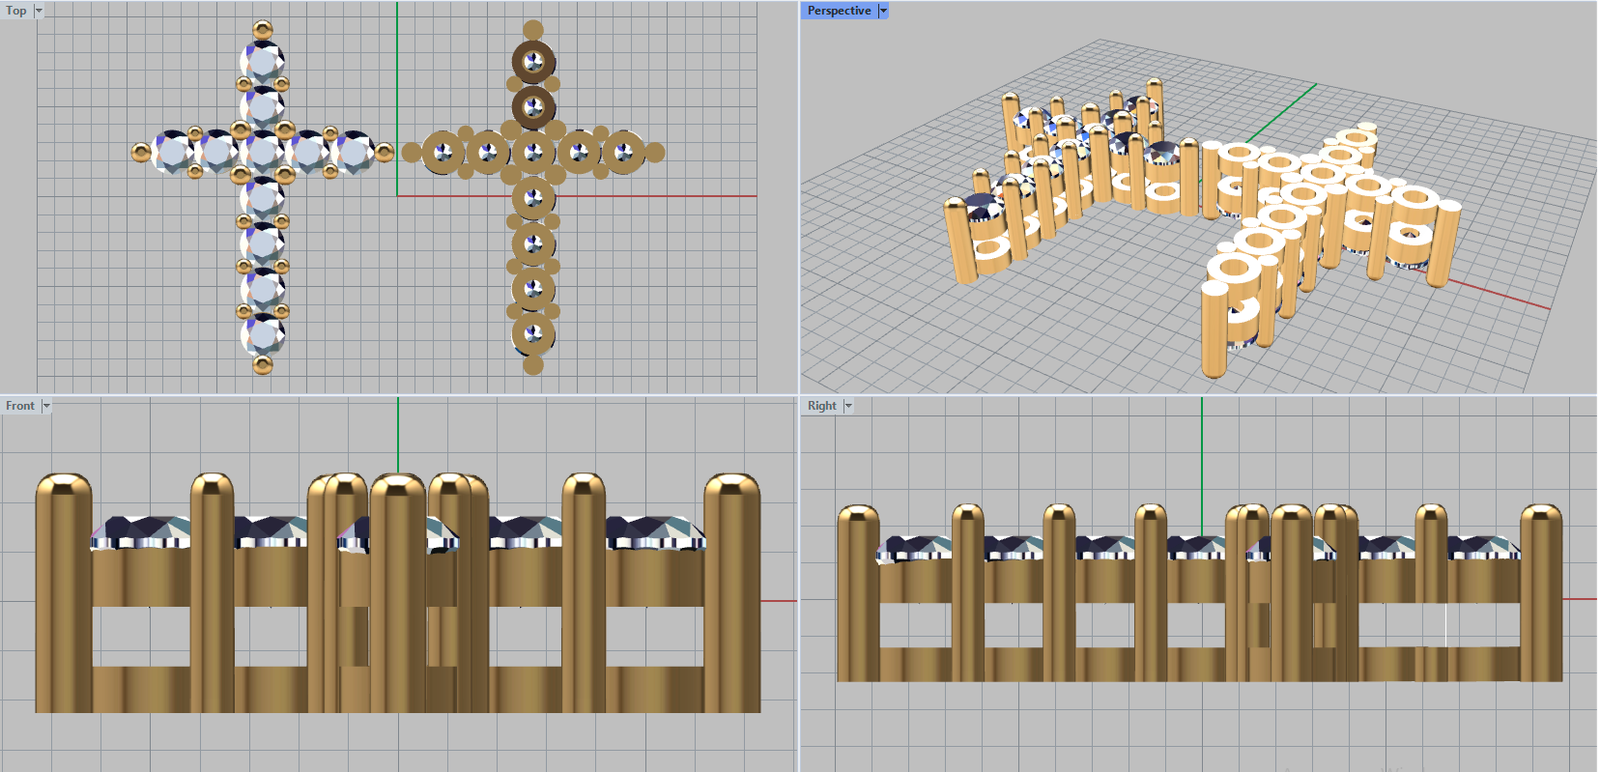The width and height of the screenshot is (1600, 772).
Task: Expand the Perspective viewport dropdown arrow
Action: point(882,11)
